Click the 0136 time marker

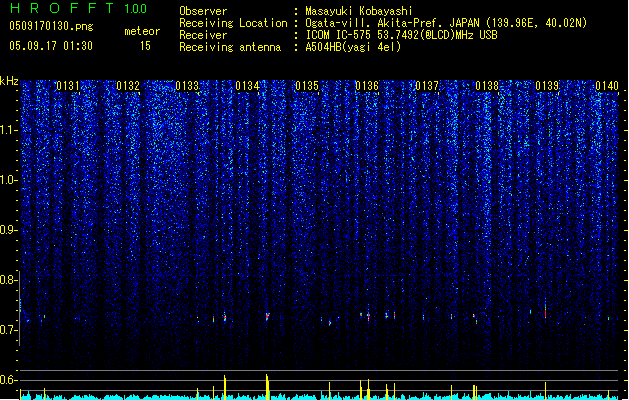coord(367,86)
